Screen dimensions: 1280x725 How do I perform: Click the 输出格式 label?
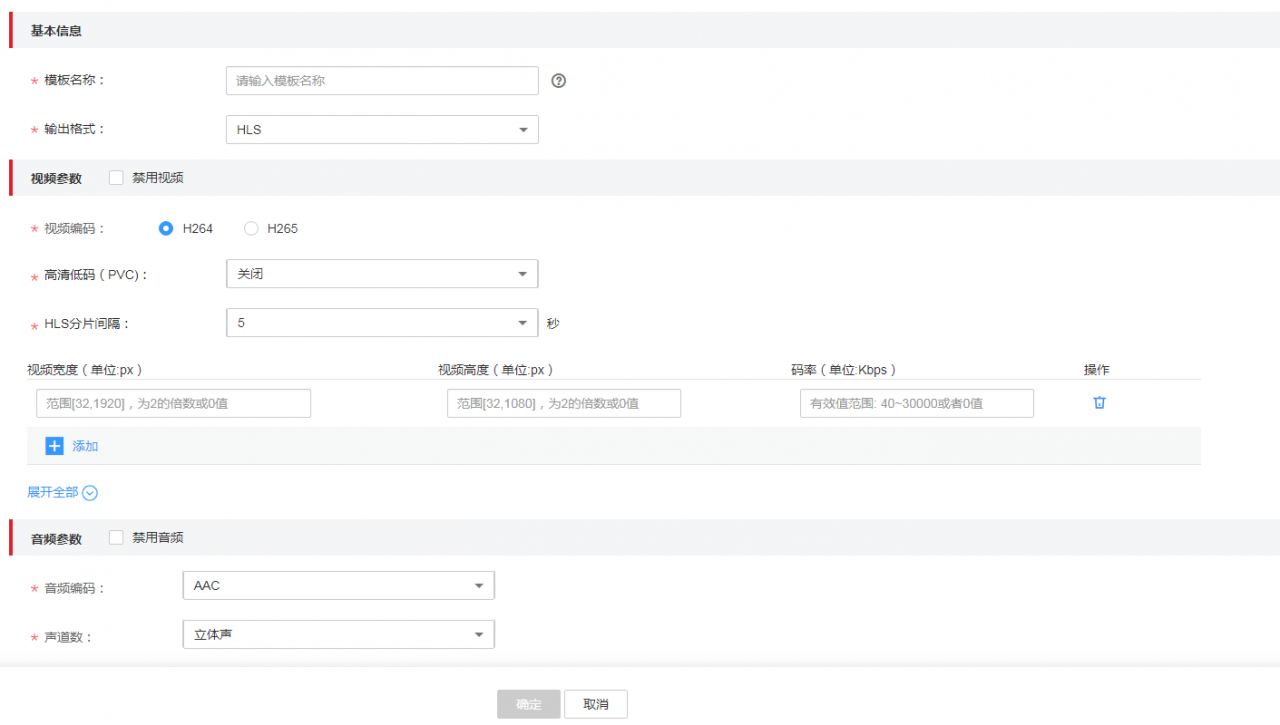(75, 130)
